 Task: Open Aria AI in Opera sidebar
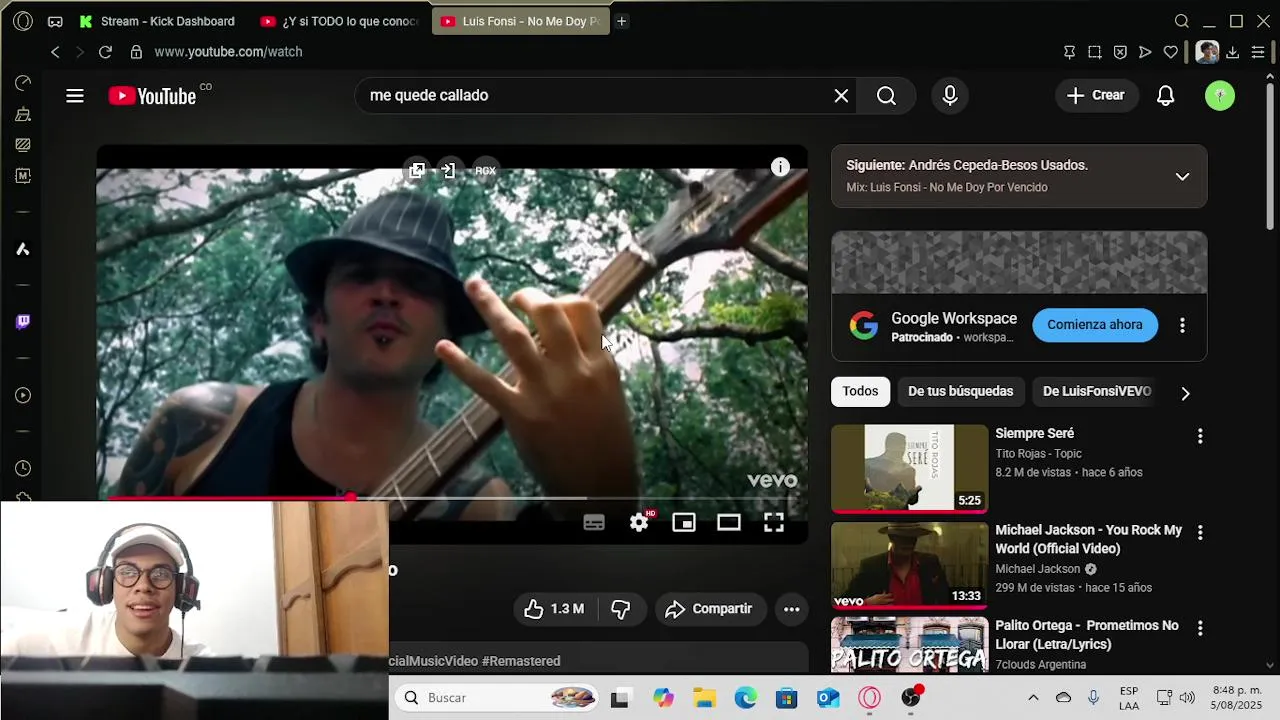(x=23, y=249)
